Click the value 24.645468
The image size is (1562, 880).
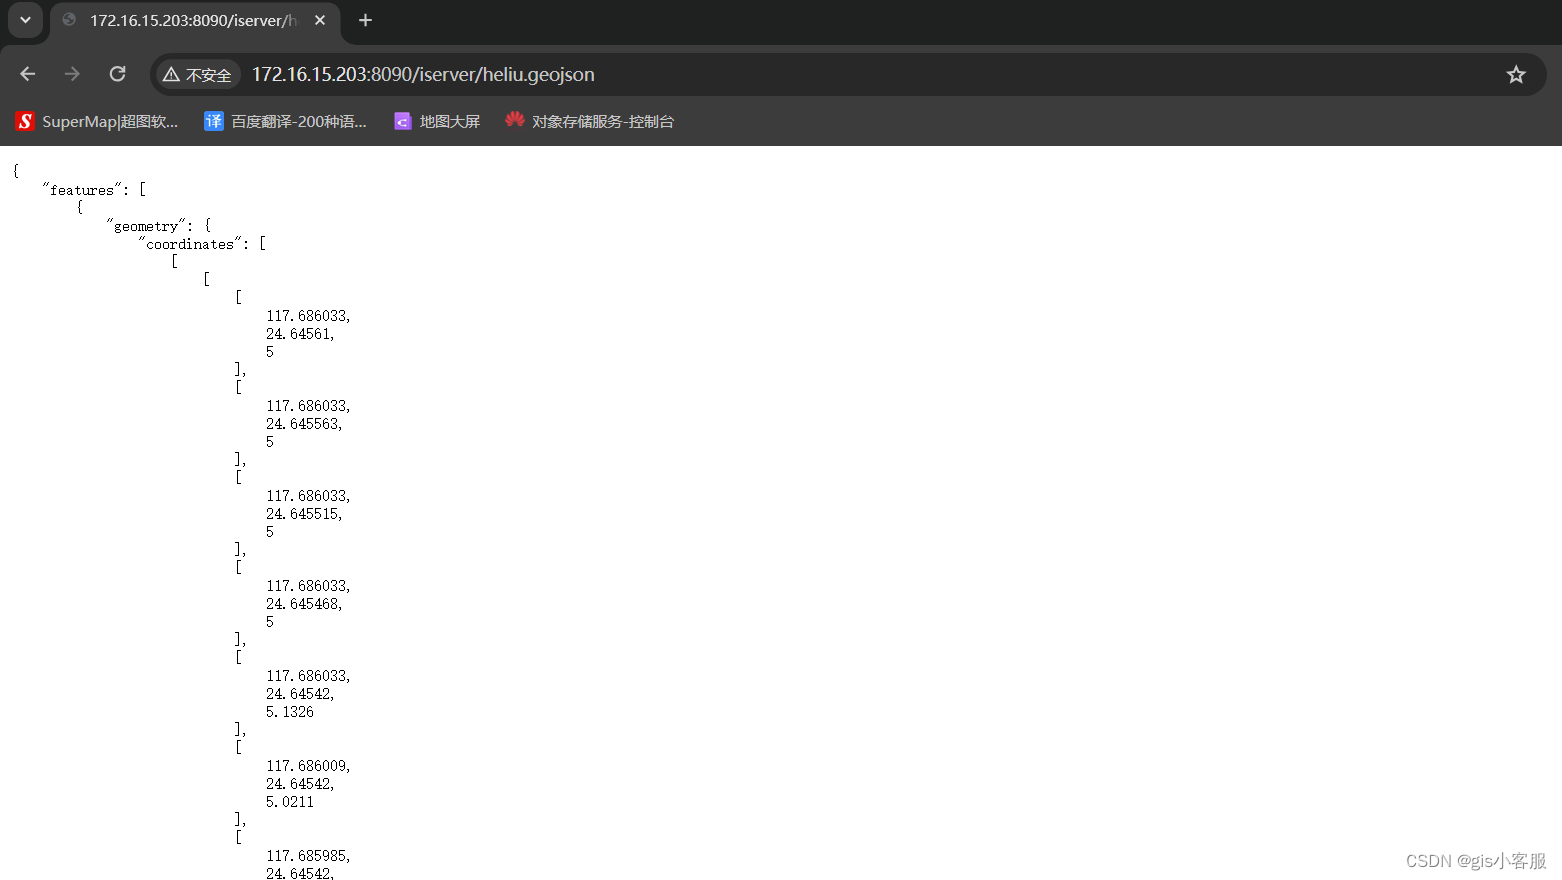(304, 604)
